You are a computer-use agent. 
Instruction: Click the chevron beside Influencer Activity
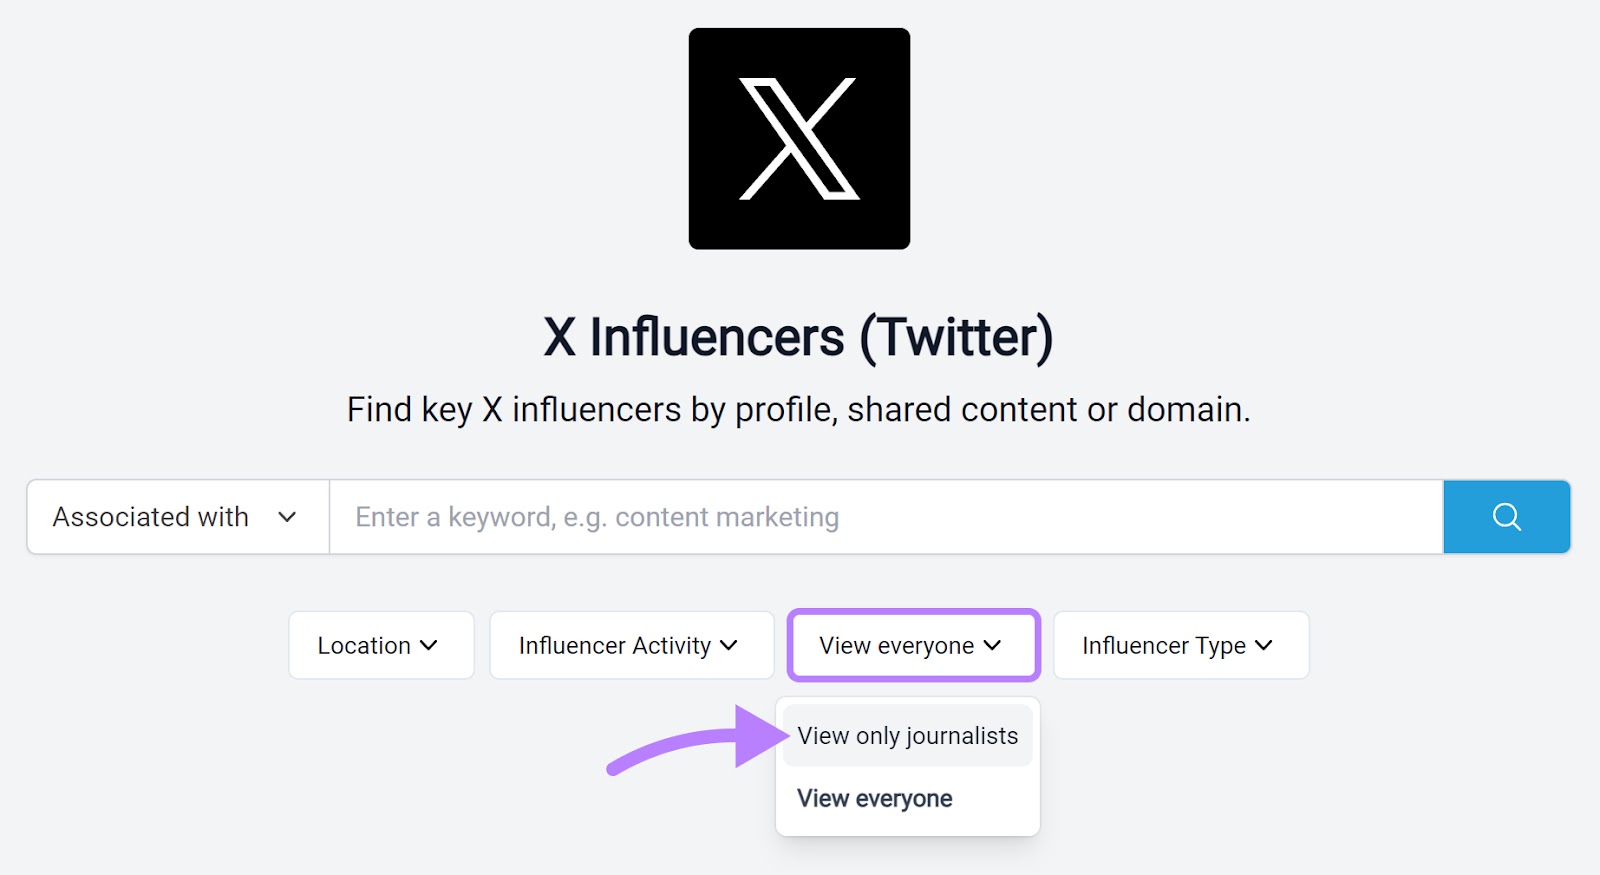[731, 645]
